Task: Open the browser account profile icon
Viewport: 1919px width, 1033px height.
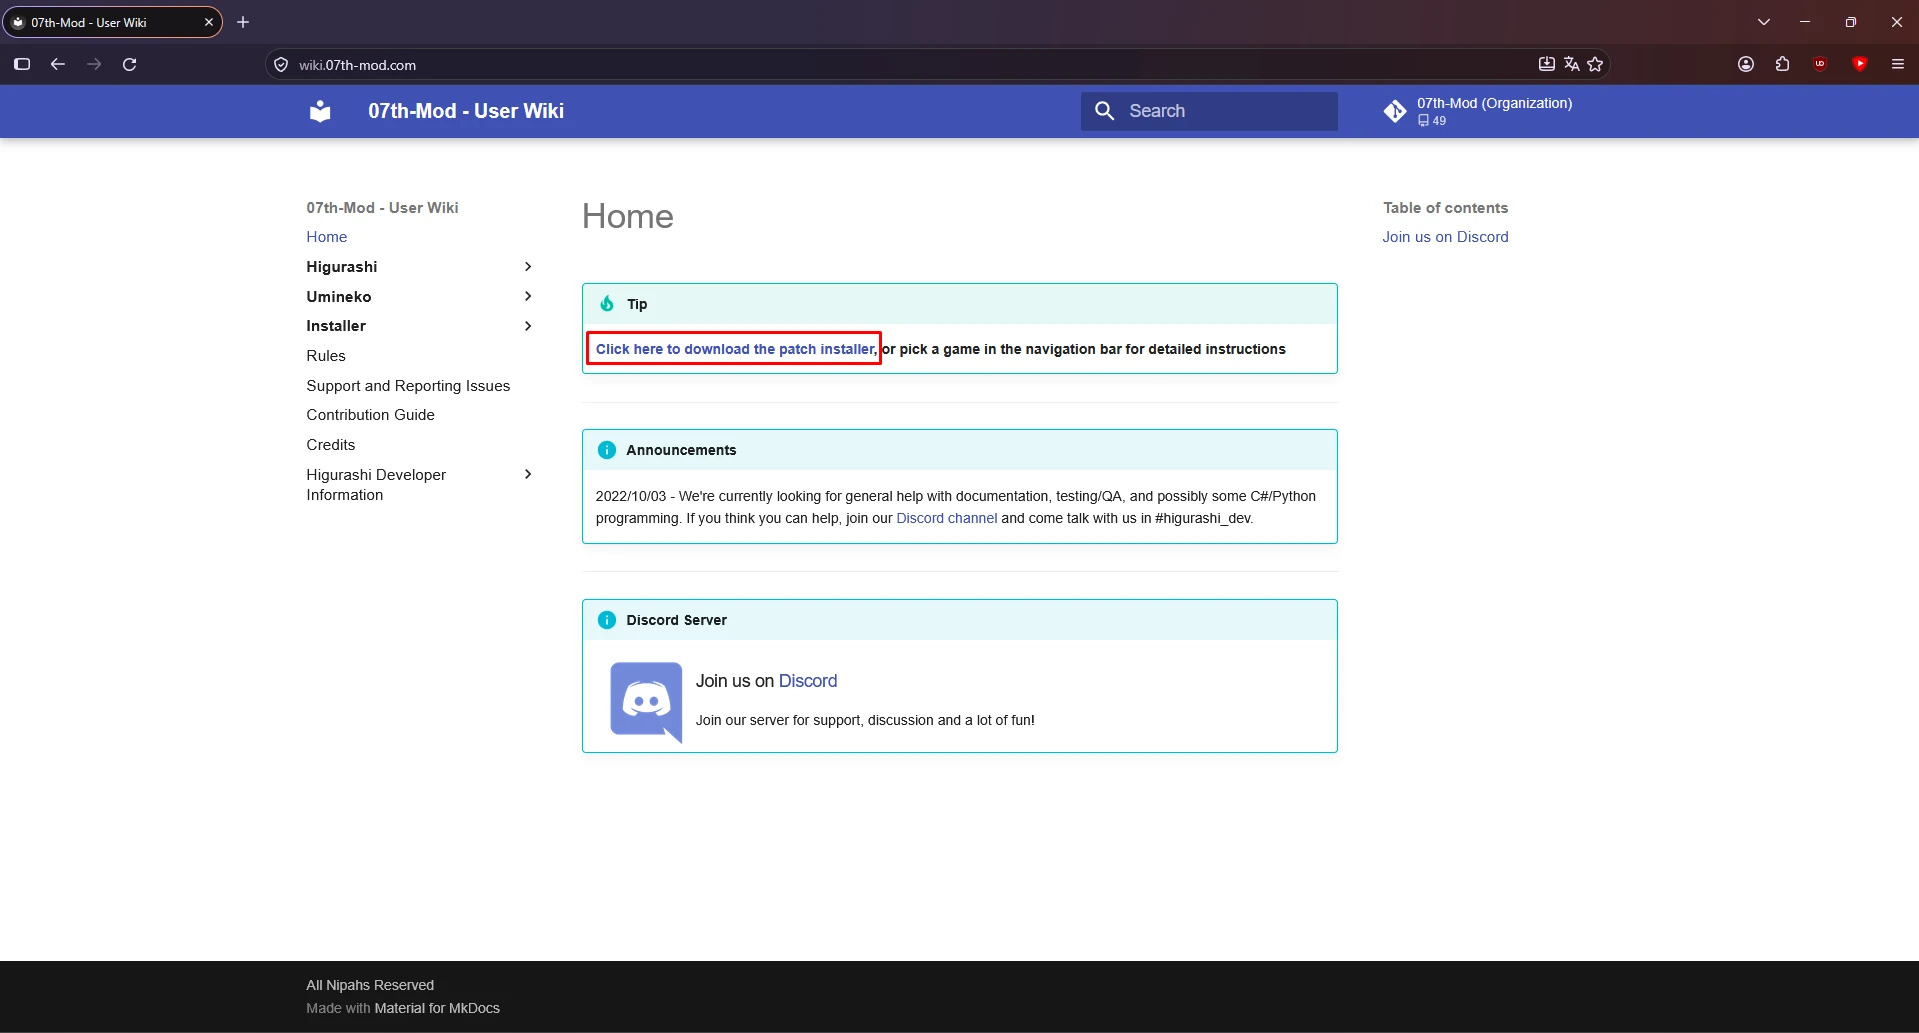Action: coord(1746,64)
